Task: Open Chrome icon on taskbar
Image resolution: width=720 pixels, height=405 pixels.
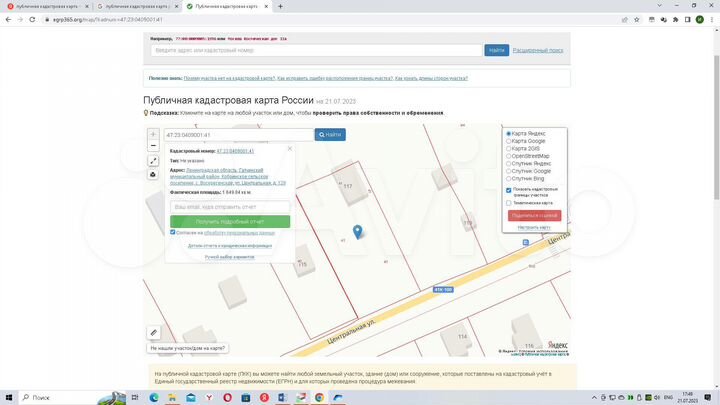Action: coord(319,397)
